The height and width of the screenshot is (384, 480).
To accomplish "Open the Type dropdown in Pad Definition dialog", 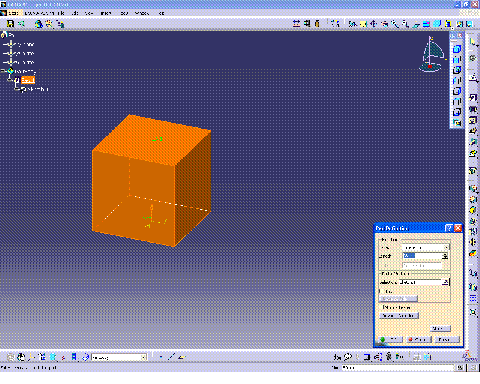I will (x=425, y=248).
